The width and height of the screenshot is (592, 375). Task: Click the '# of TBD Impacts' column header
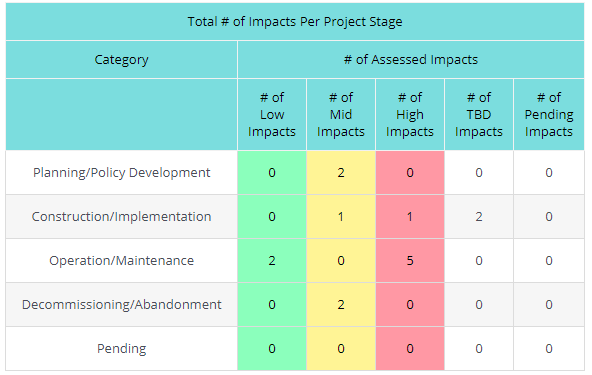pos(479,114)
